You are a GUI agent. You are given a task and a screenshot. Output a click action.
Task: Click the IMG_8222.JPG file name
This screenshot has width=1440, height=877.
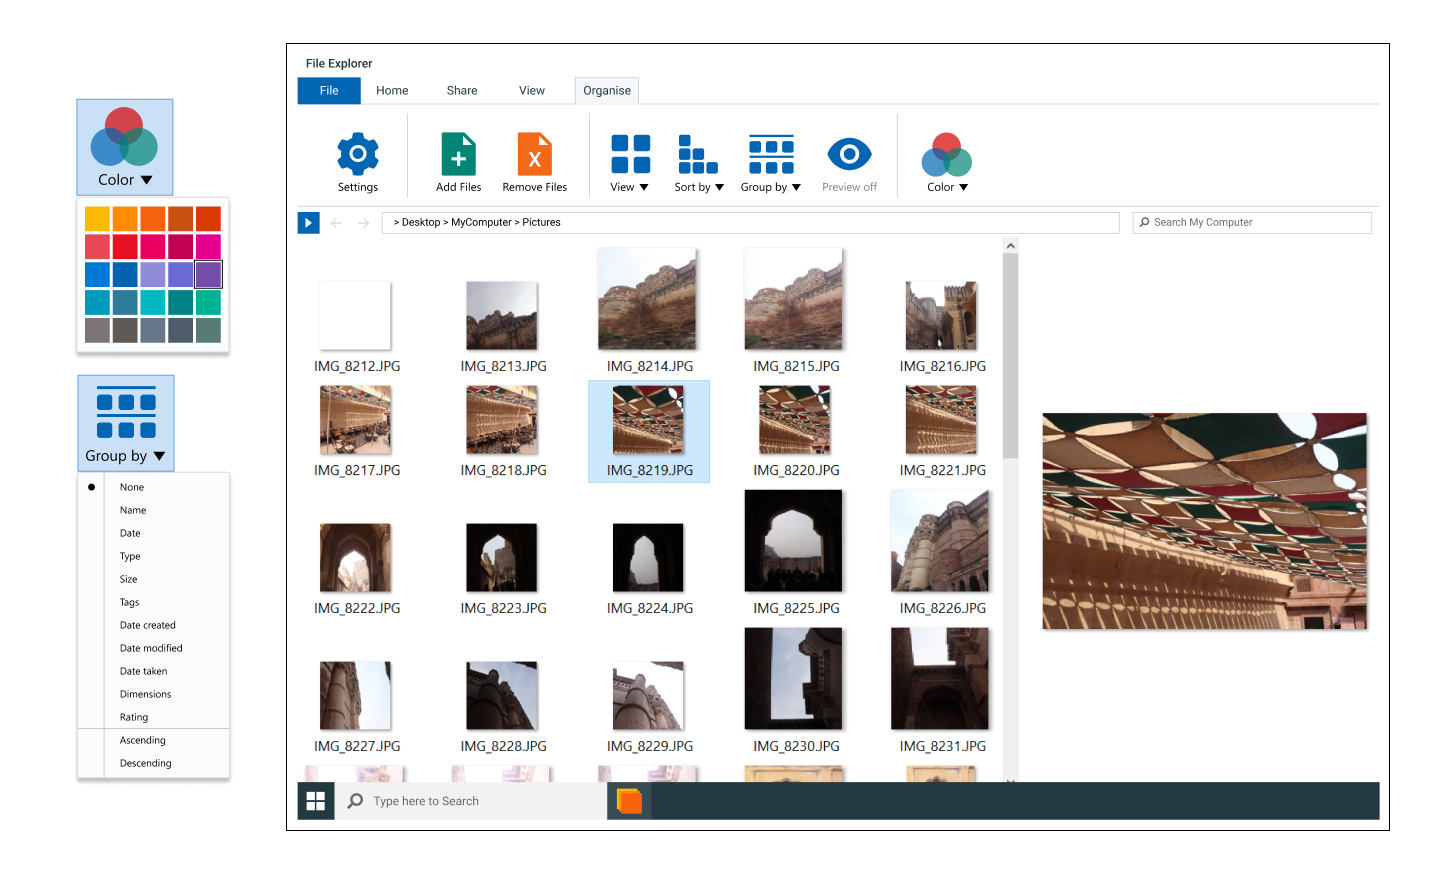[x=357, y=608]
